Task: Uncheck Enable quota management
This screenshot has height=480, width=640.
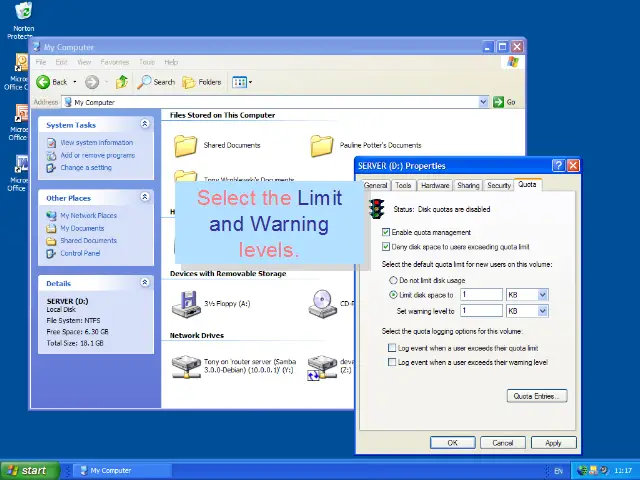Action: point(386,232)
